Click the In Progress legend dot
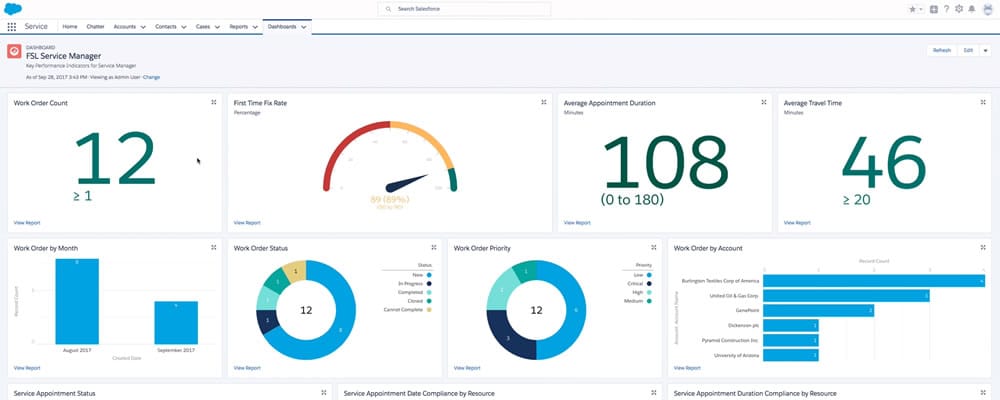This screenshot has height=400, width=1000. (x=429, y=283)
